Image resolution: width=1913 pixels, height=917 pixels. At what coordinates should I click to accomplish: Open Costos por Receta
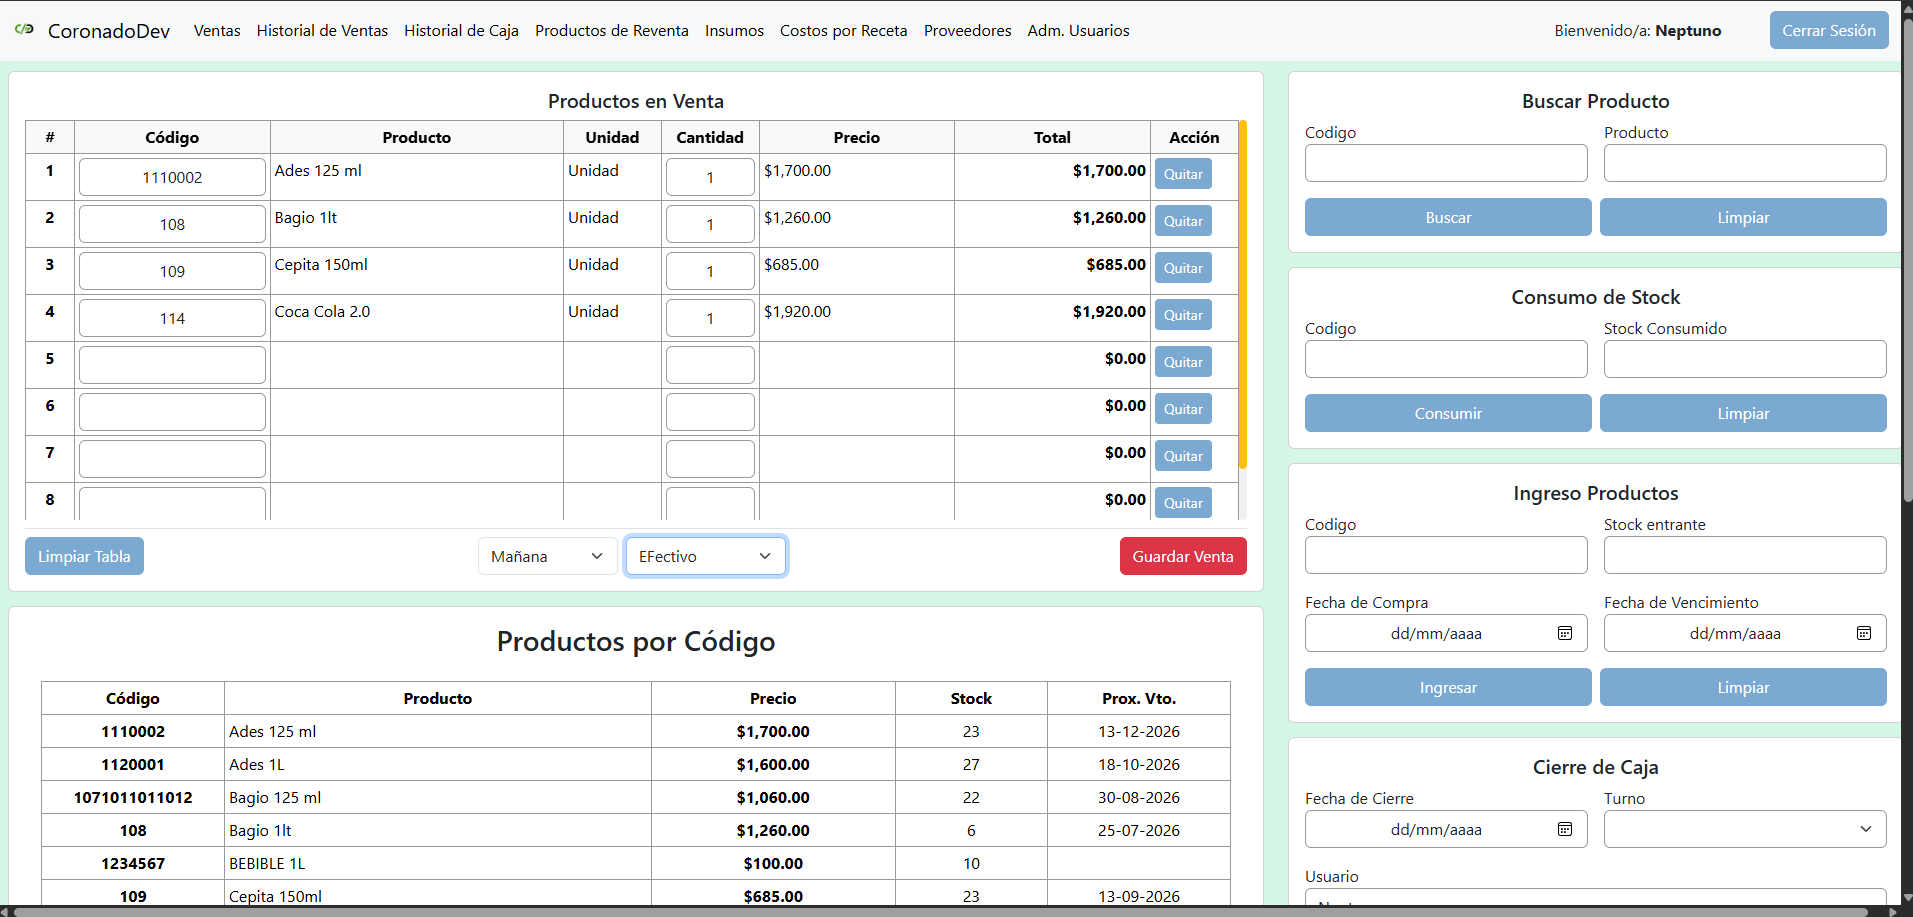click(844, 31)
